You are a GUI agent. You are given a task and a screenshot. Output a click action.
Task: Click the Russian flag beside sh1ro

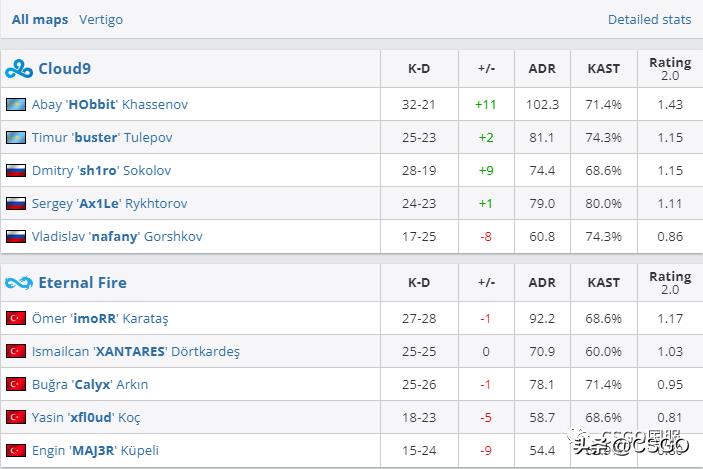(16, 171)
